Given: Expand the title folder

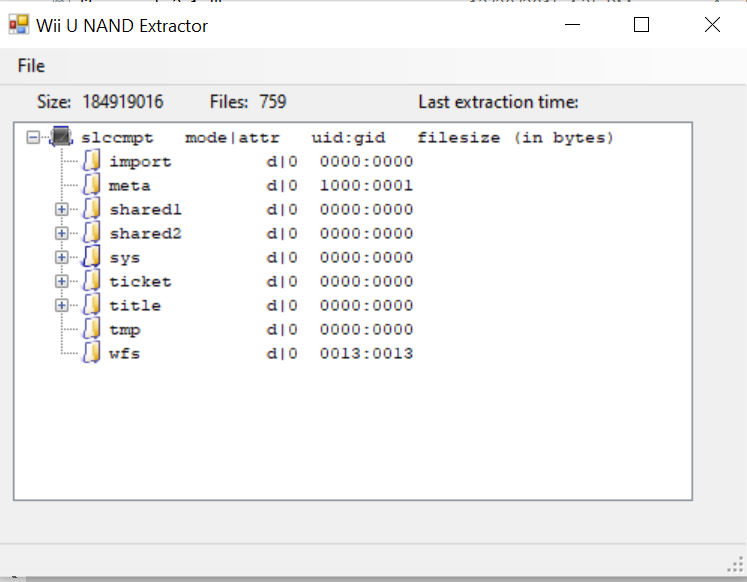Looking at the screenshot, I should pyautogui.click(x=61, y=305).
